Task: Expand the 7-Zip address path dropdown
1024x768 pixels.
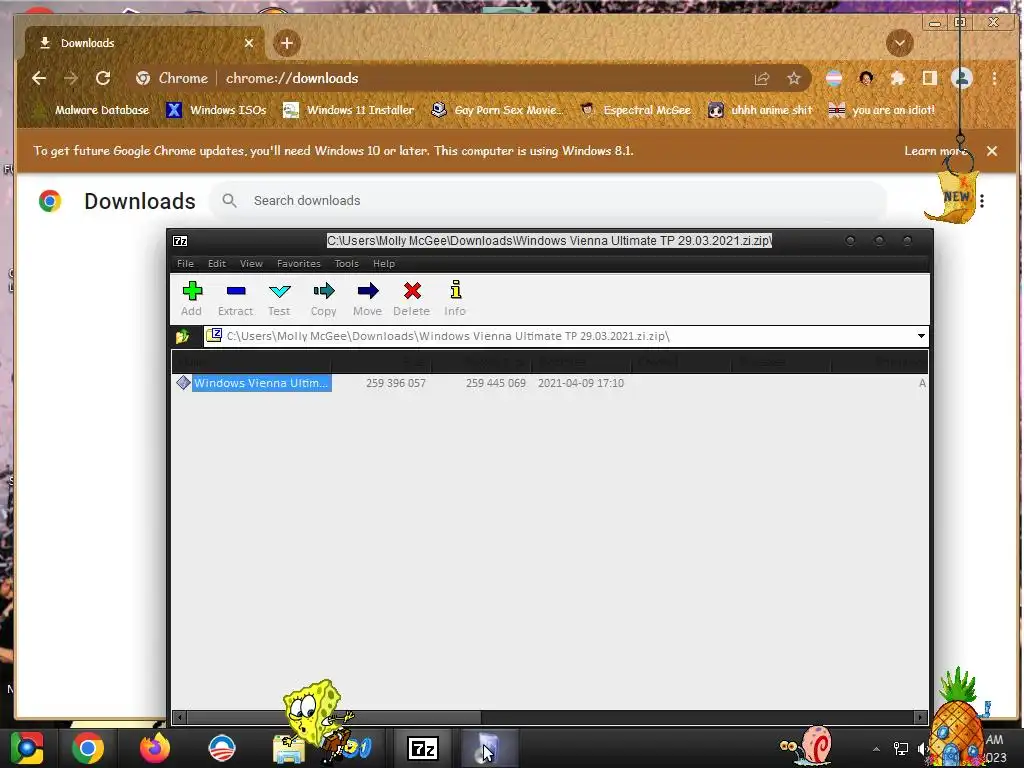Action: point(921,336)
